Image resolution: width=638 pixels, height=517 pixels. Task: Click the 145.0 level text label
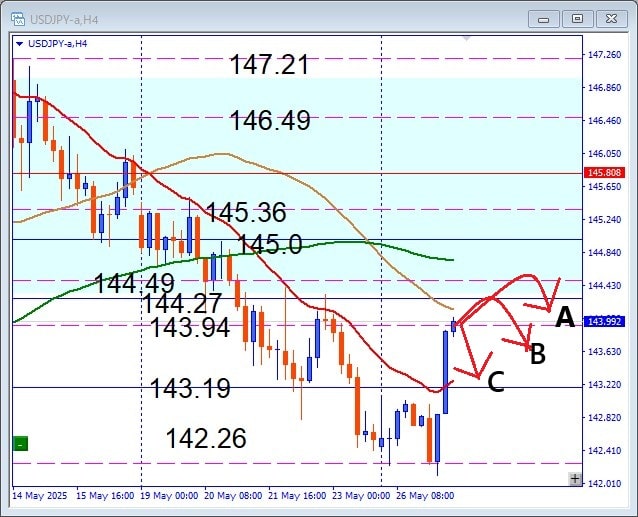pos(270,244)
